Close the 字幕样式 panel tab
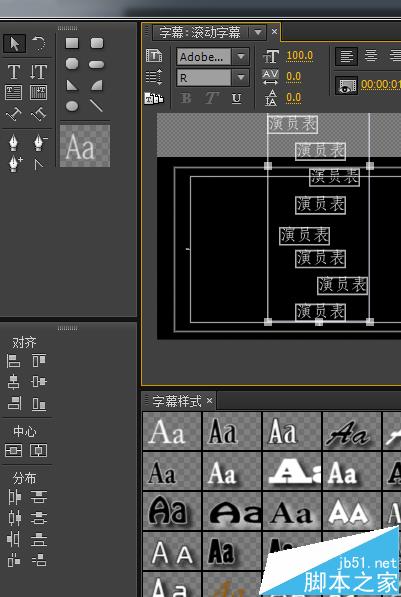This screenshot has height=597, width=401. click(x=209, y=400)
